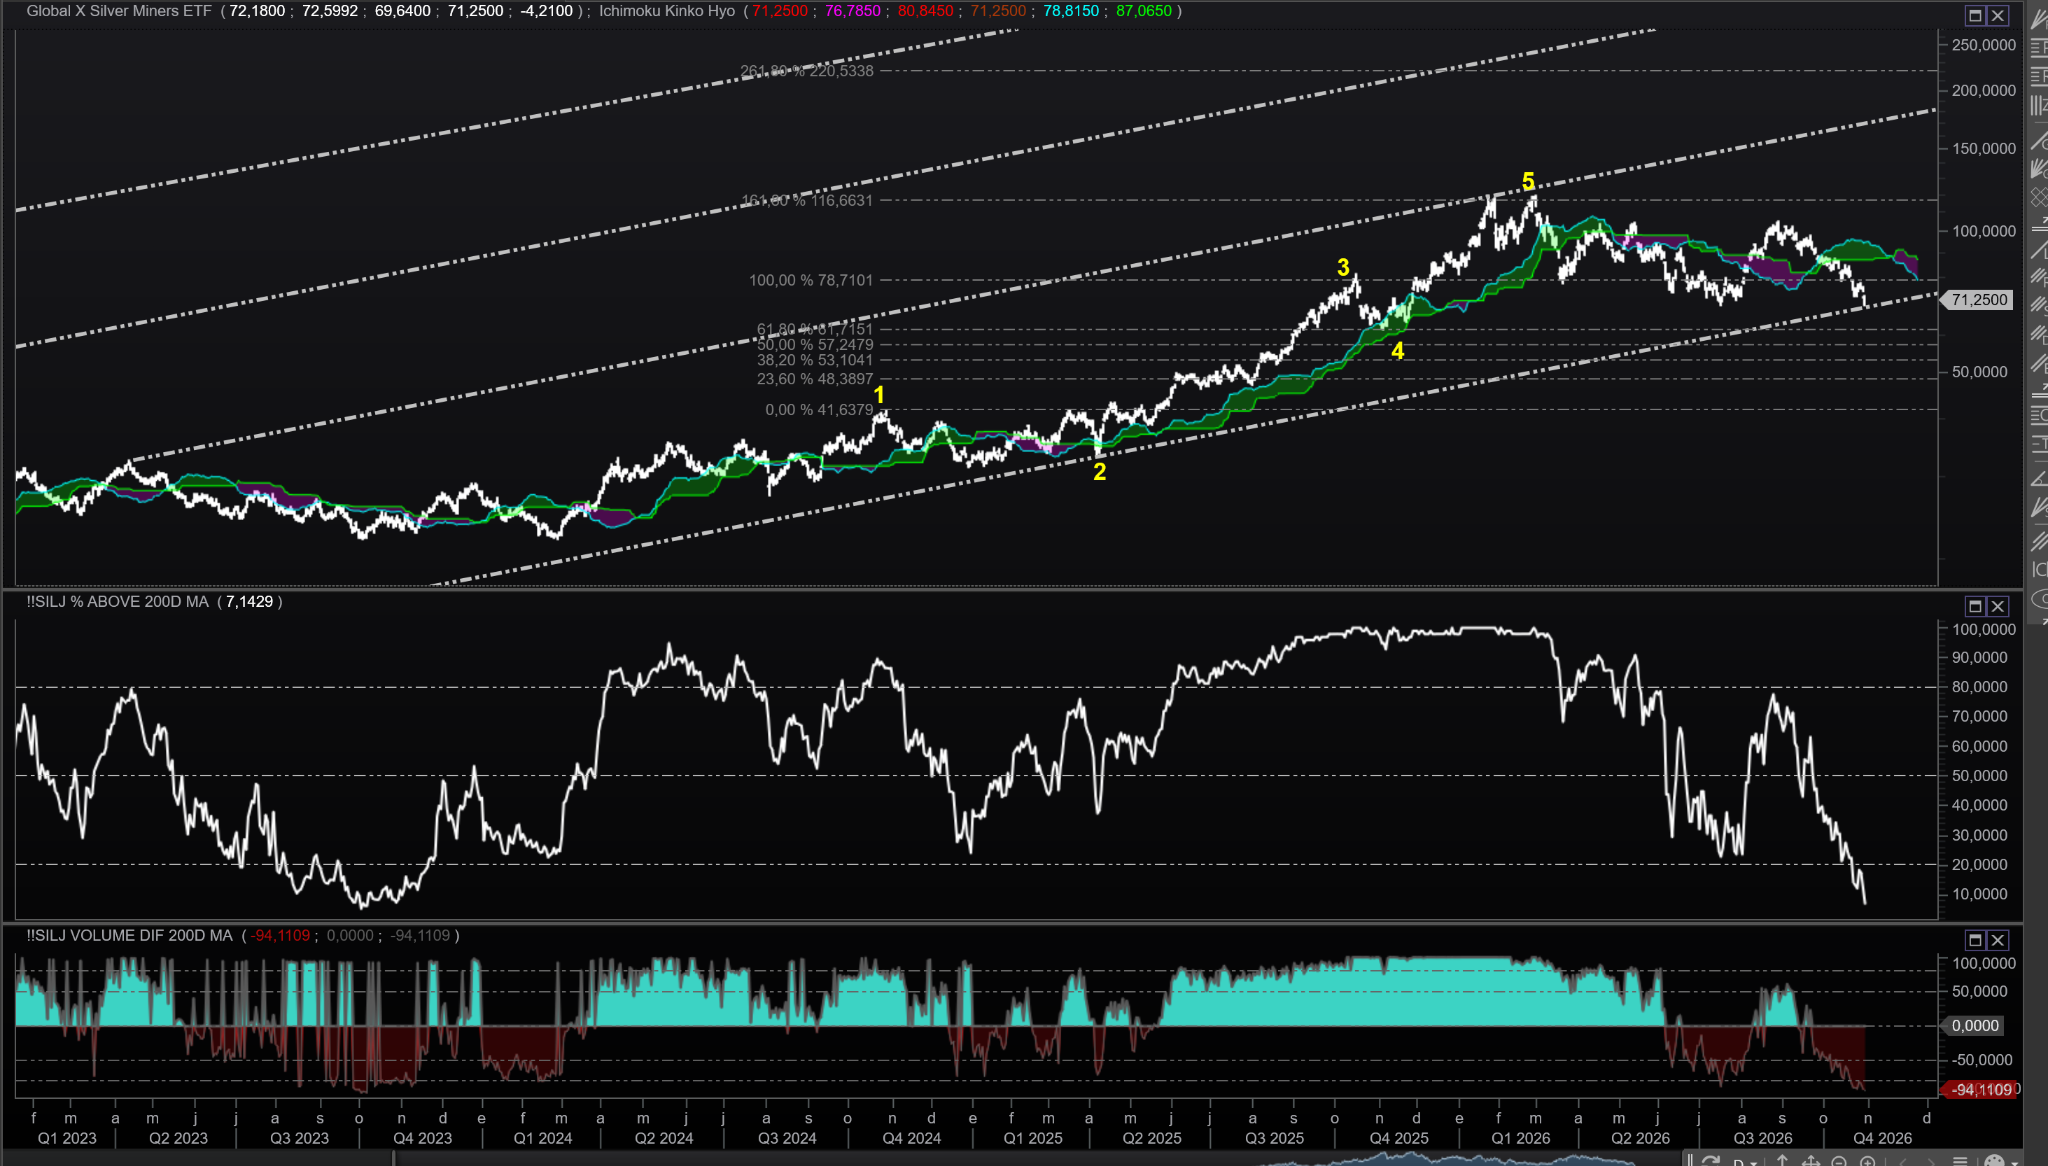Click the Q1 2025 label on time axis
The image size is (2048, 1166).
tap(1033, 1138)
